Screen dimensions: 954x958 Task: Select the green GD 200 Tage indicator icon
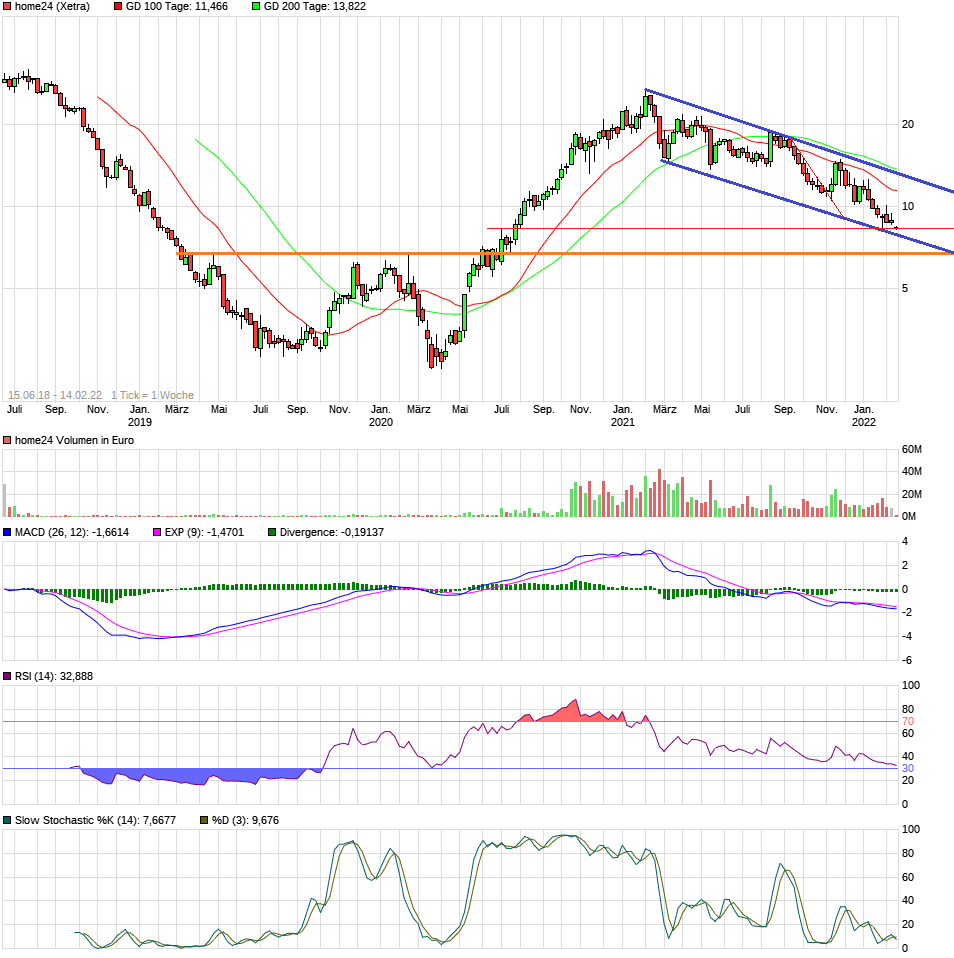[x=257, y=7]
